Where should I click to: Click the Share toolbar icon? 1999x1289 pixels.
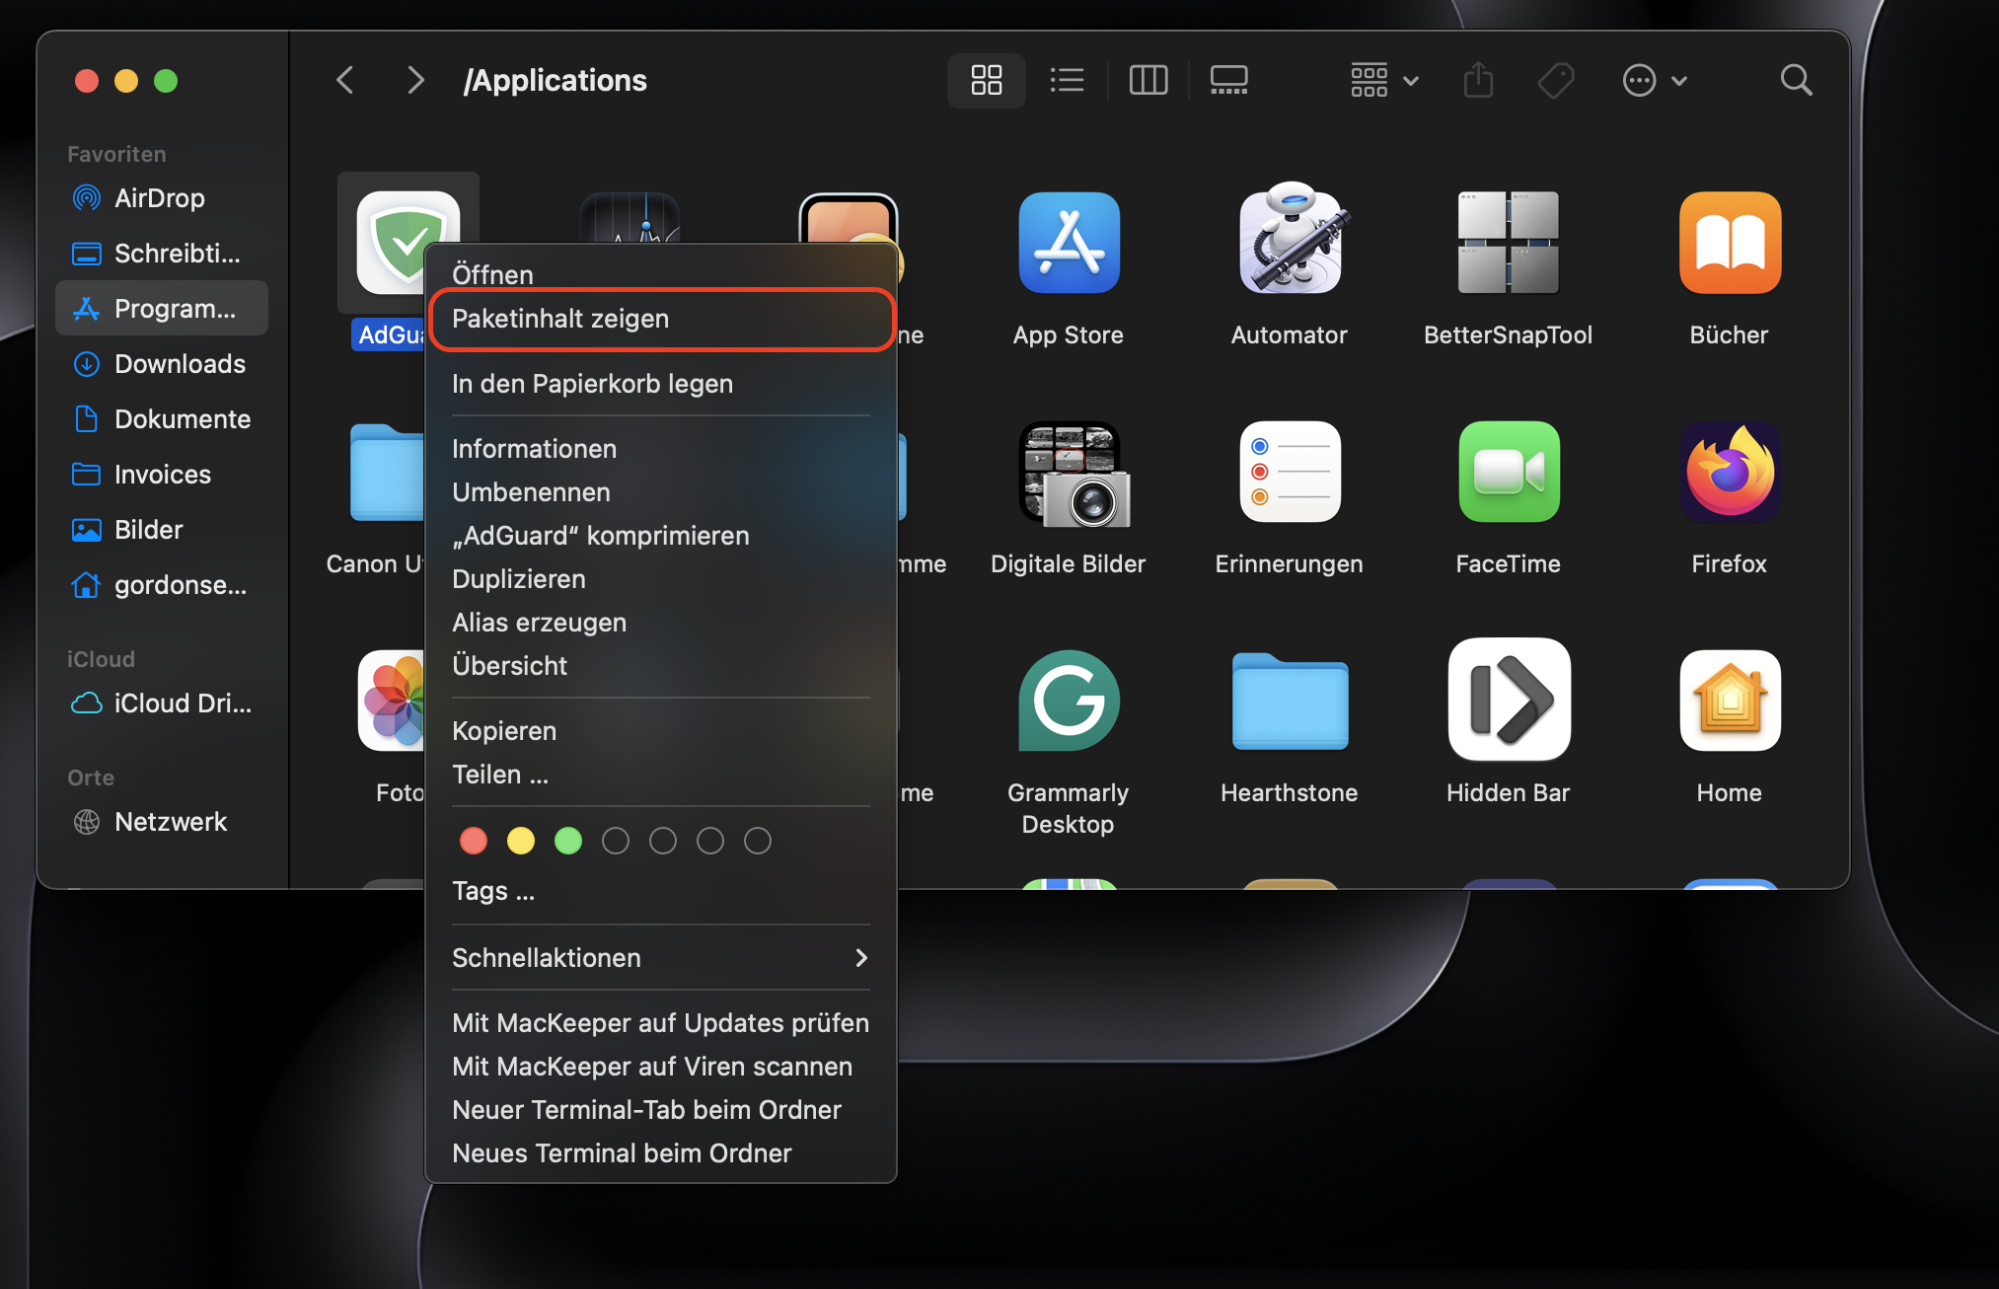(1478, 80)
